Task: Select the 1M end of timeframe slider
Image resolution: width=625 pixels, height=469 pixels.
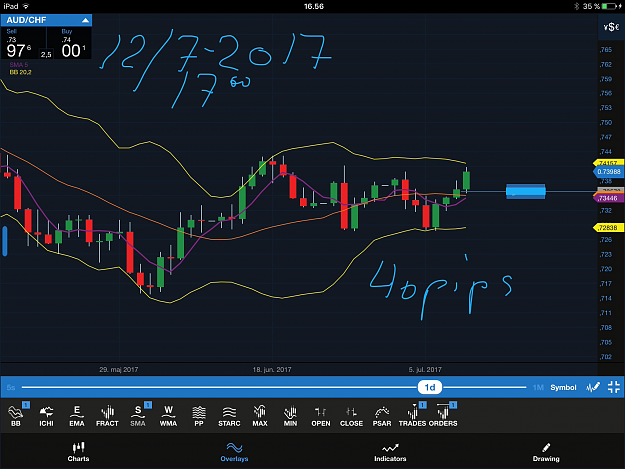Action: (538, 387)
